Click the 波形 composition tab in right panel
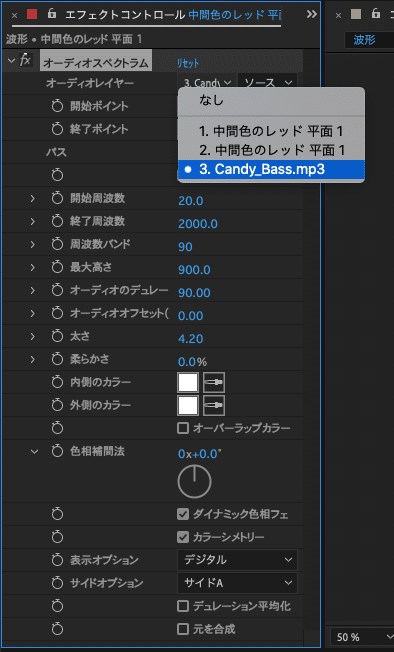Viewport: 394px width, 652px height. click(364, 40)
